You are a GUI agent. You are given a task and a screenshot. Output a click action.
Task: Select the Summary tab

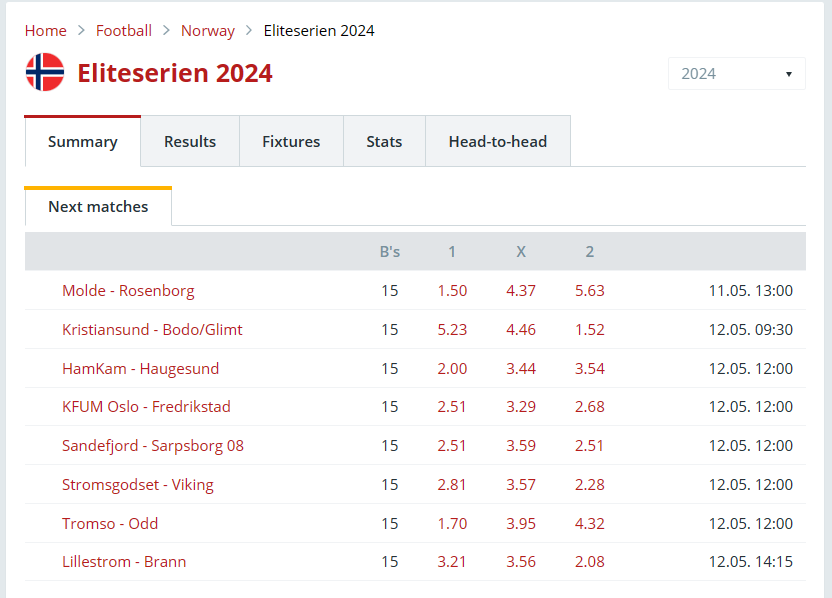click(x=82, y=142)
